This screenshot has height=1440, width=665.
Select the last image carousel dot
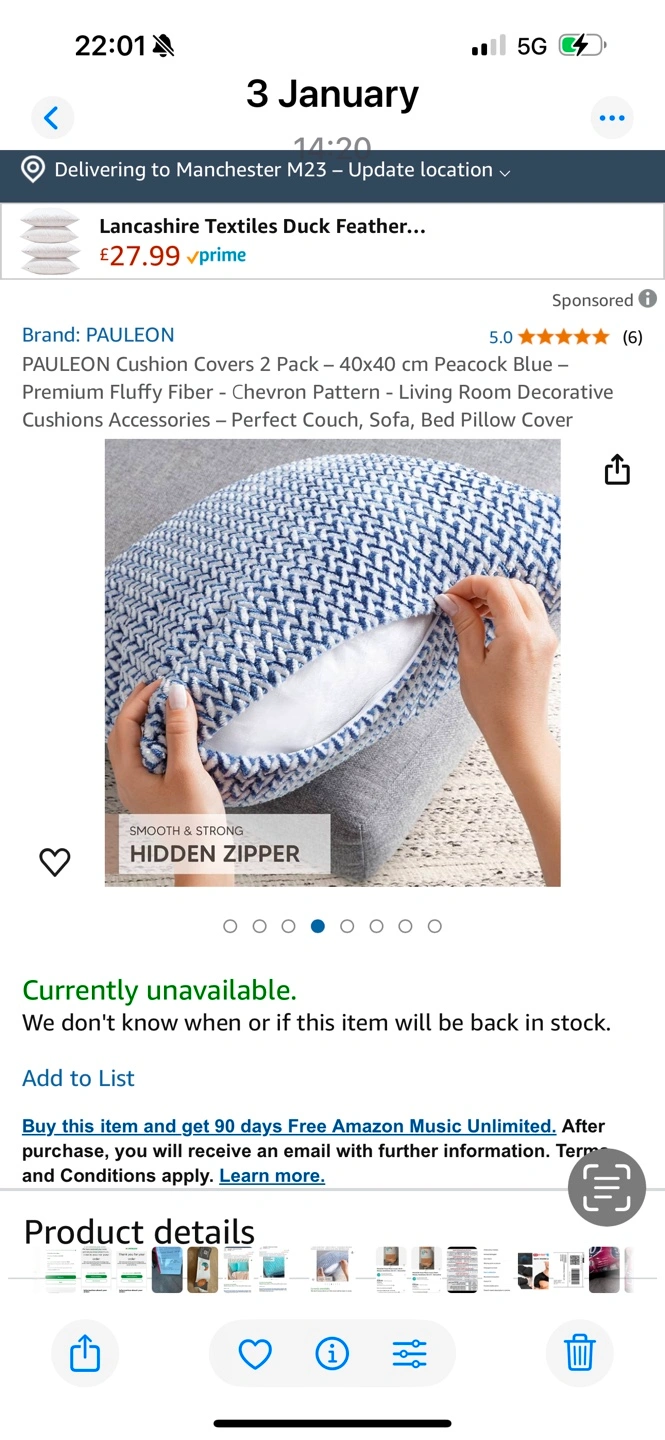[434, 926]
